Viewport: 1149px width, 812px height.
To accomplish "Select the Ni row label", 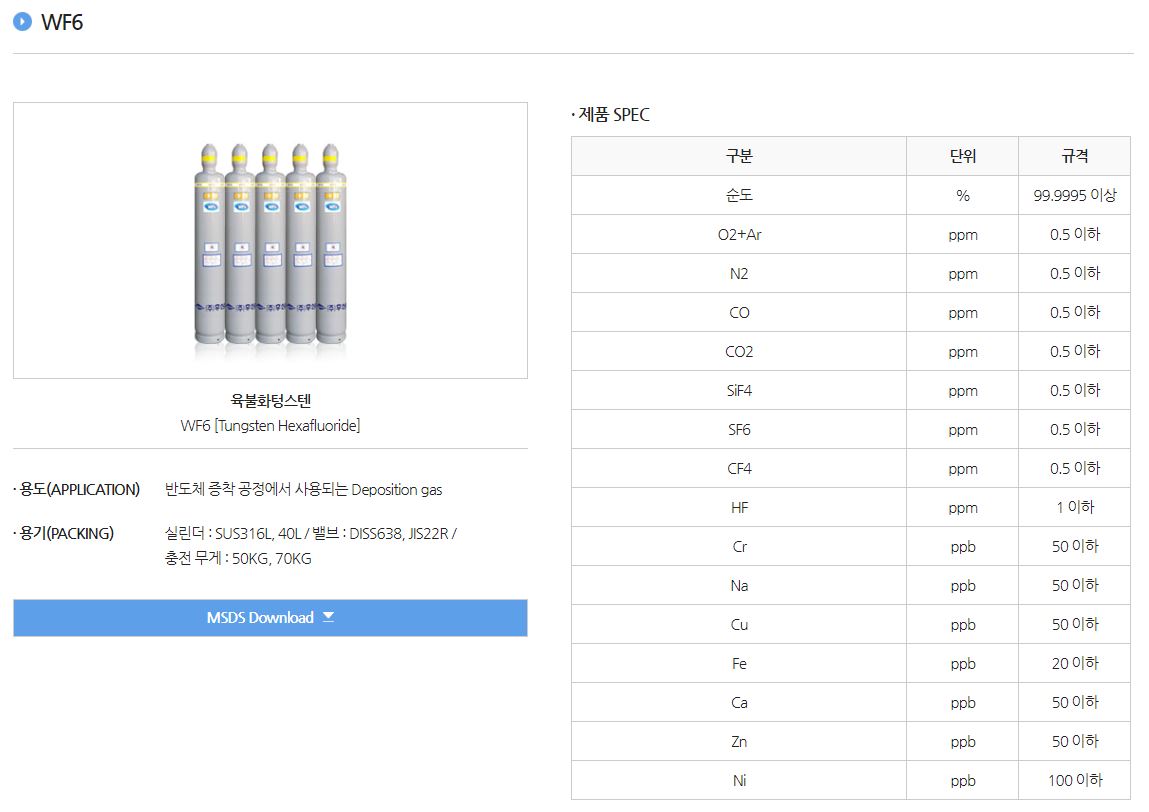I will point(739,780).
